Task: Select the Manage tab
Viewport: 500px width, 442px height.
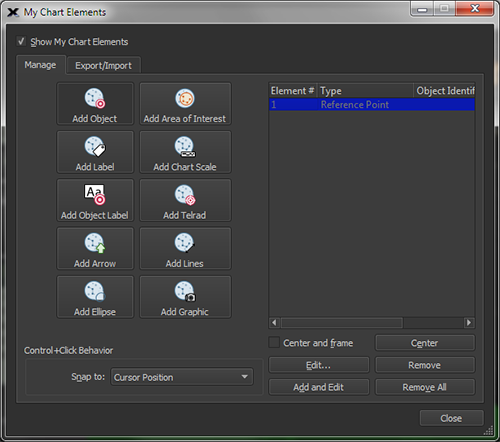Action: pyautogui.click(x=40, y=65)
